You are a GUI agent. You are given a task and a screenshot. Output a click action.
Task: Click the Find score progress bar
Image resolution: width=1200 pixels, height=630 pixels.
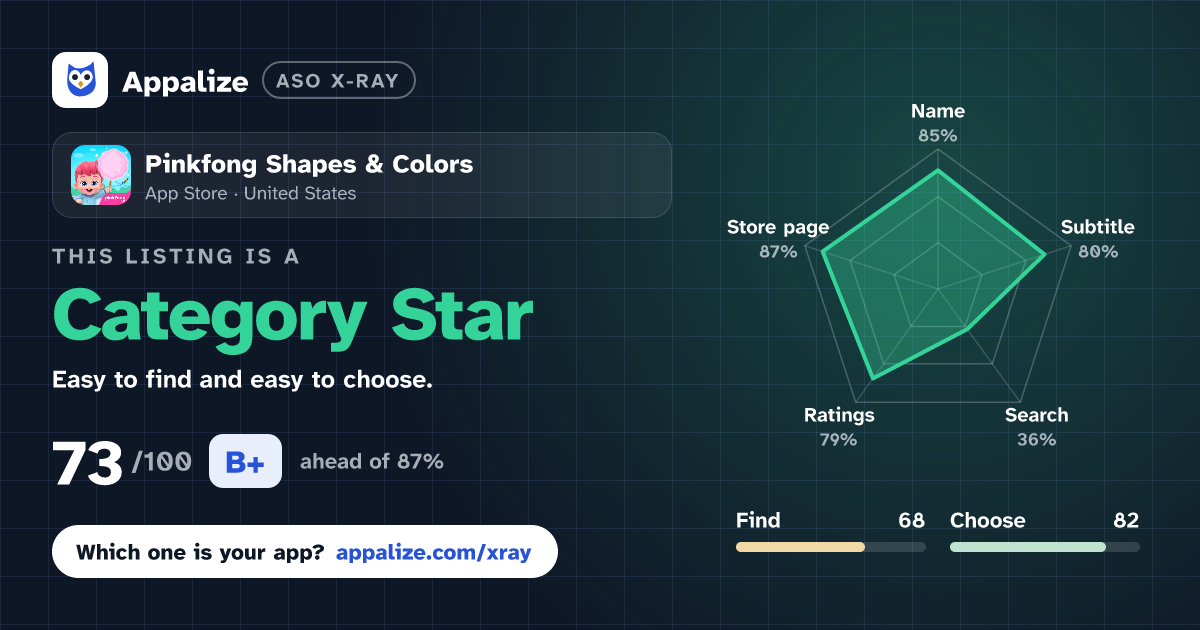830,547
